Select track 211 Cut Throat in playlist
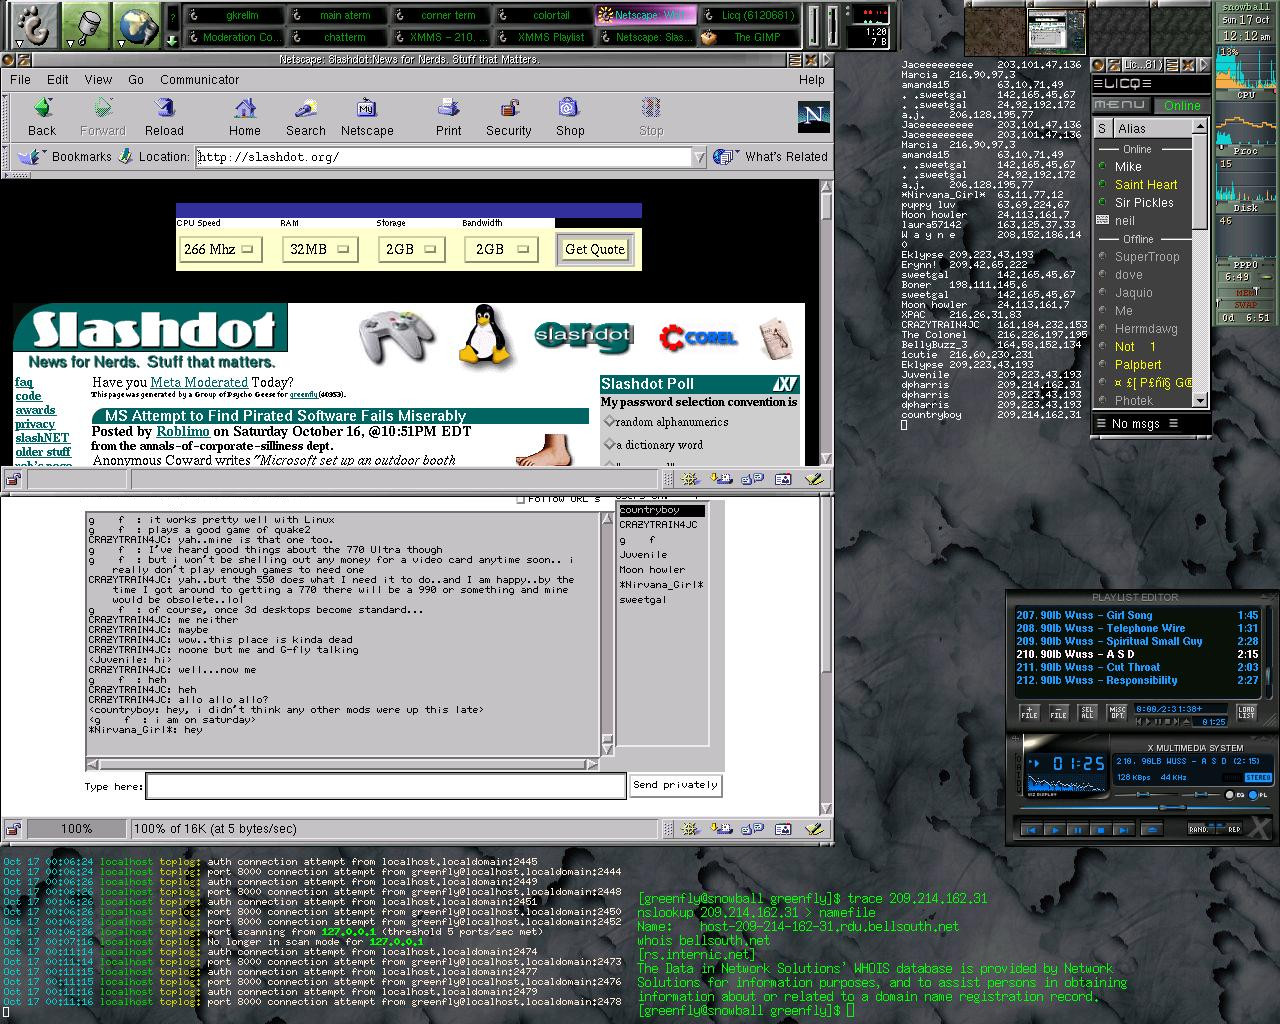1280x1024 pixels. point(1137,667)
